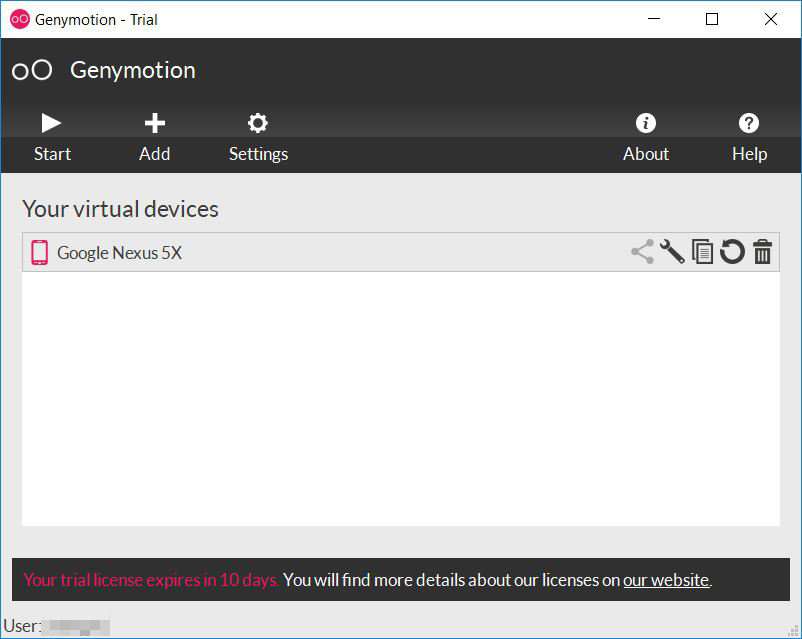This screenshot has height=639, width=802.
Task: Start the selected virtual device
Action: click(52, 136)
